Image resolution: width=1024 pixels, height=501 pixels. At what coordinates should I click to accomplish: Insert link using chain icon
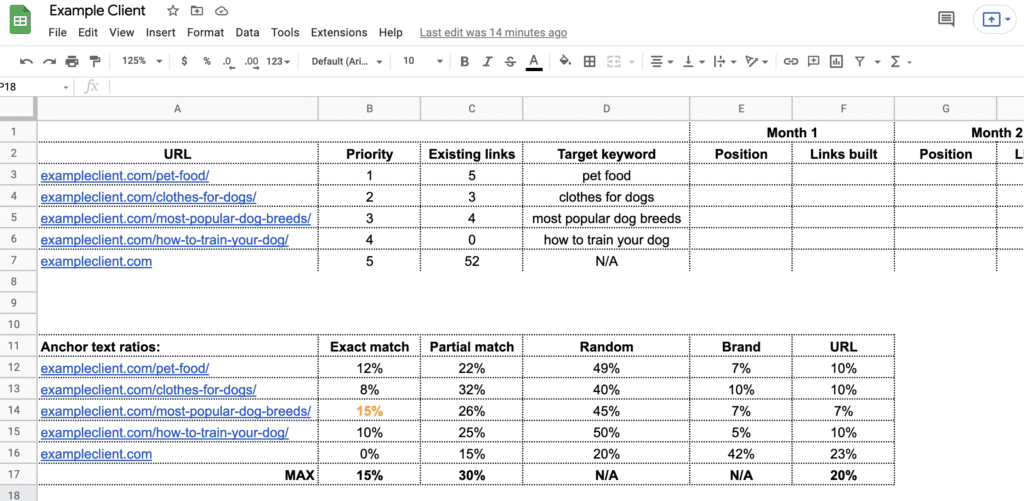[791, 61]
